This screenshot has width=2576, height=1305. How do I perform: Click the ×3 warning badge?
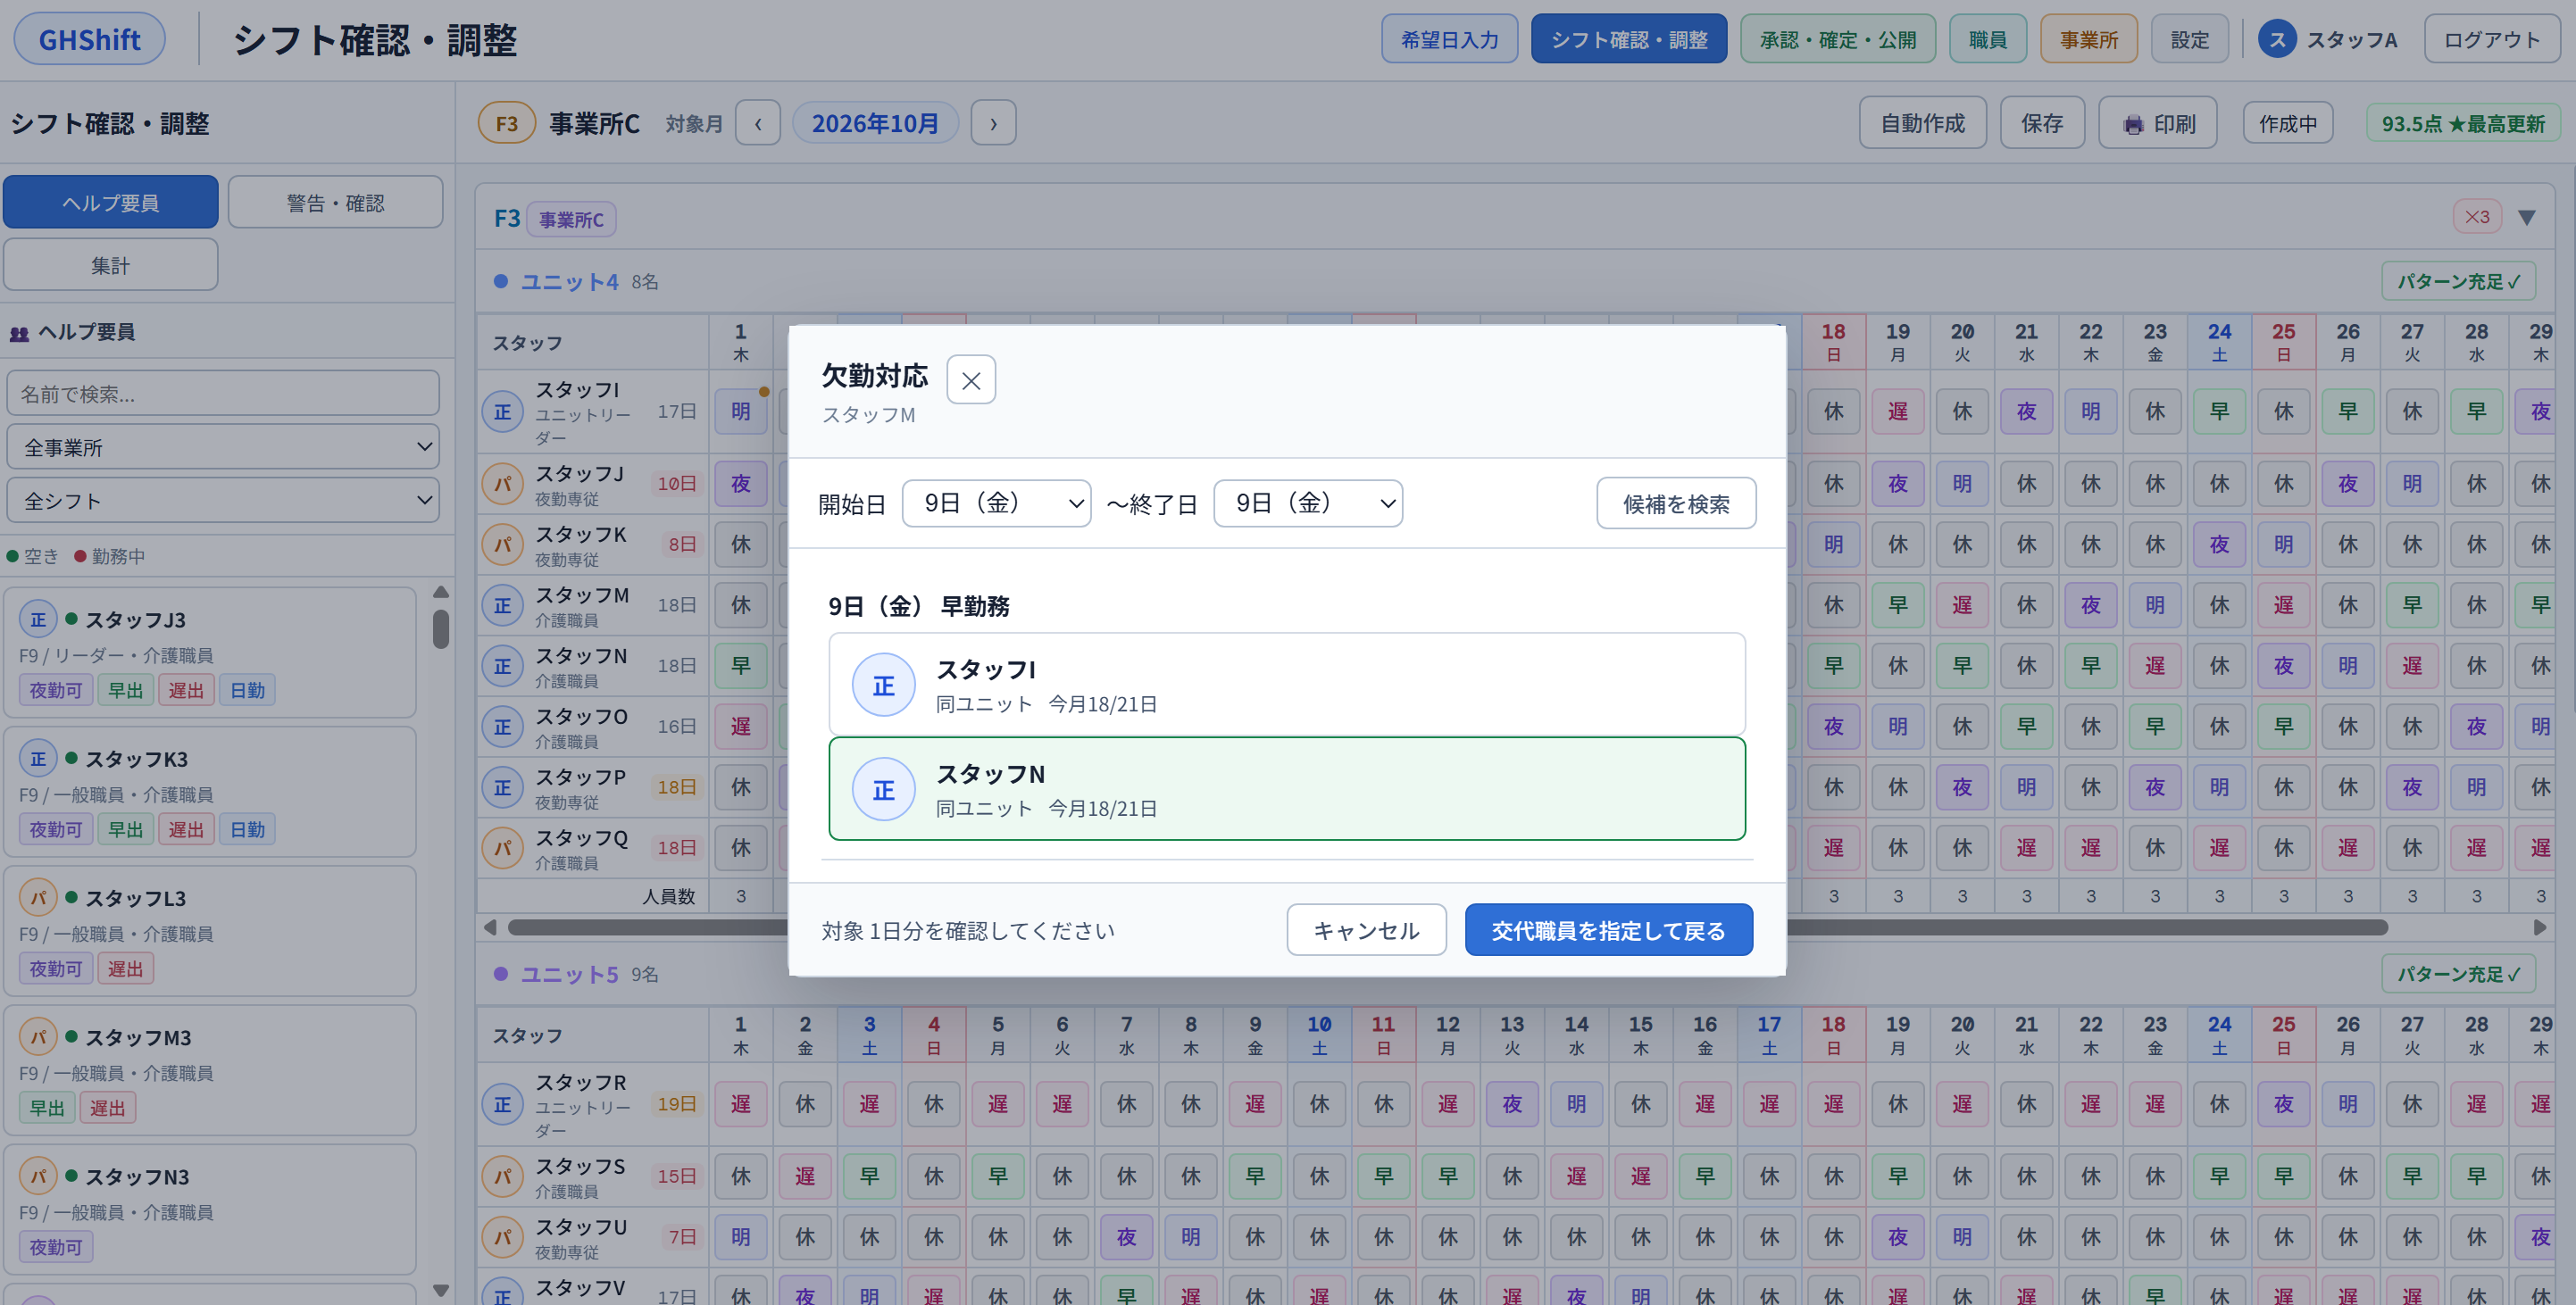[x=2476, y=217]
